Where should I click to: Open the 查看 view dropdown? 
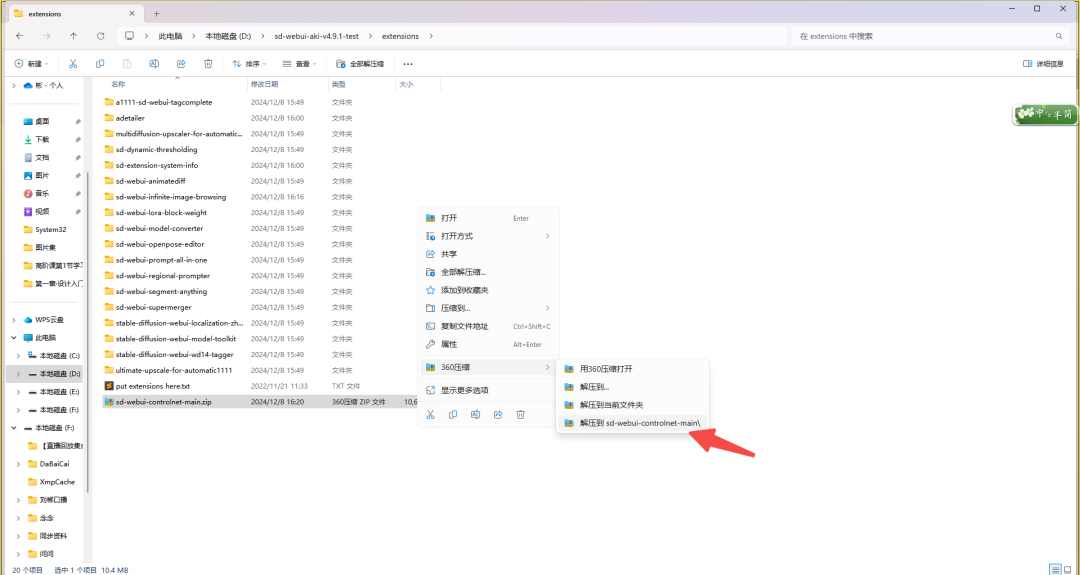point(300,64)
